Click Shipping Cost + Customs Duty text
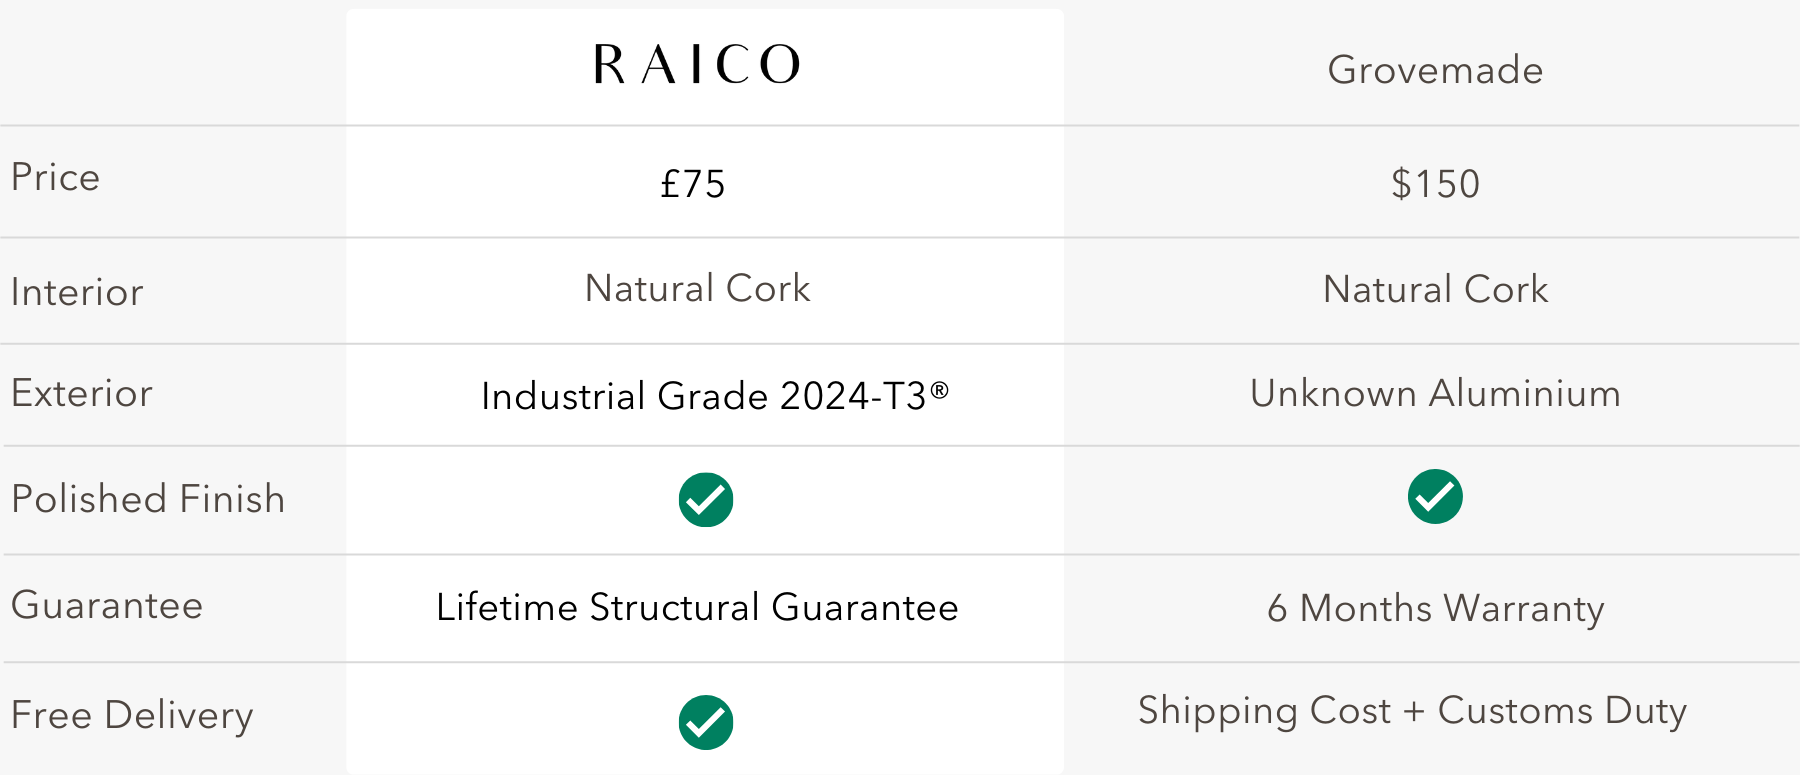Image resolution: width=1800 pixels, height=775 pixels. [x=1412, y=712]
